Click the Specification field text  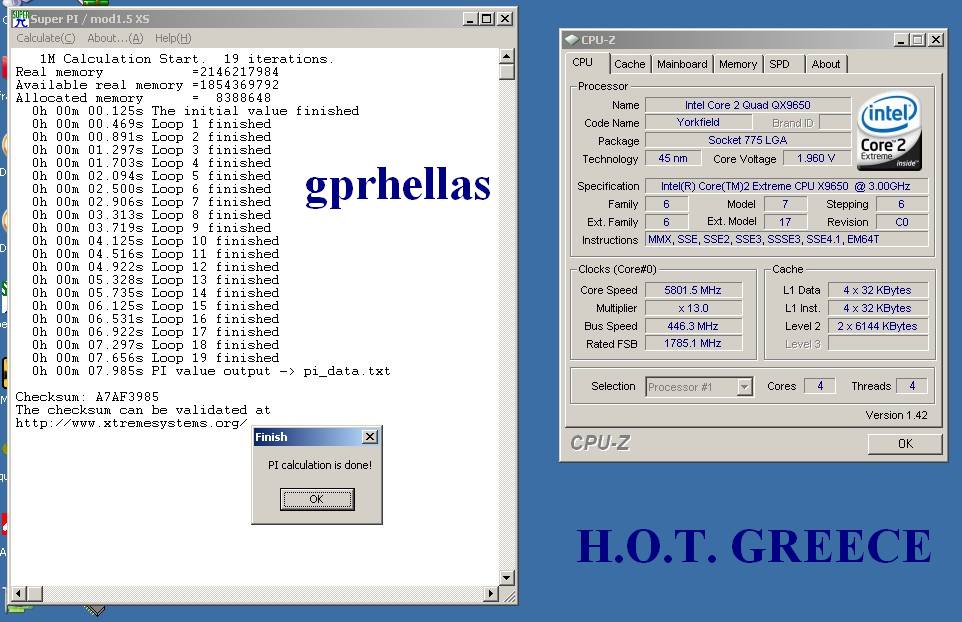click(x=786, y=186)
